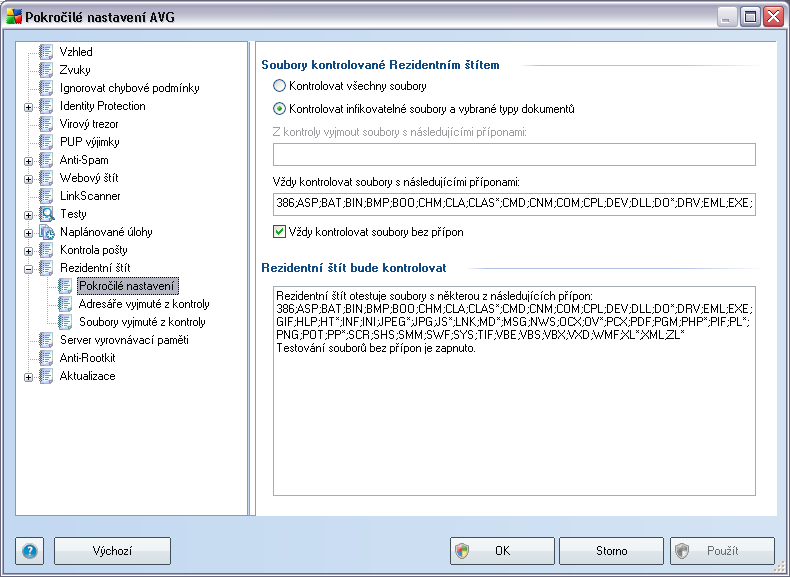
Task: Select PUP výjimky in the tree
Action: tap(89, 142)
